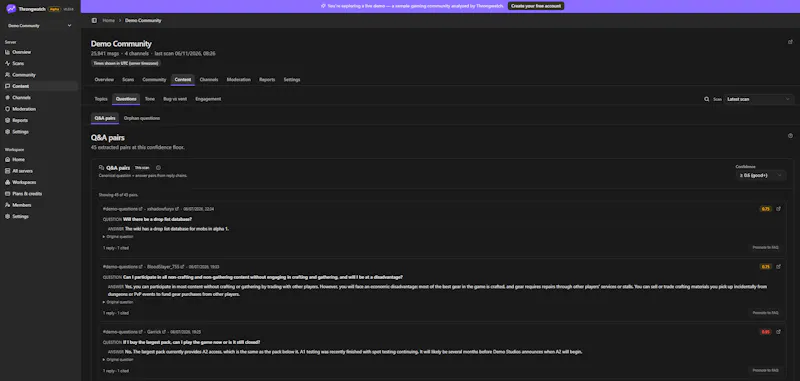The width and height of the screenshot is (800, 381).
Task: Open the Tone sub-tab
Action: pos(149,99)
